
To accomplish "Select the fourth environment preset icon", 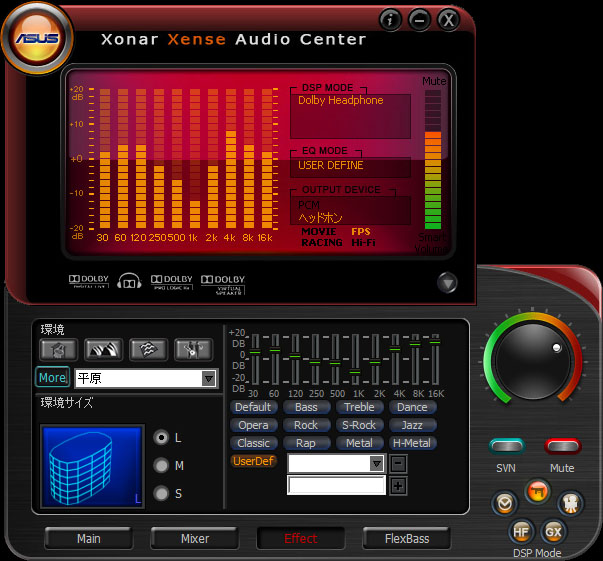I will (x=192, y=349).
